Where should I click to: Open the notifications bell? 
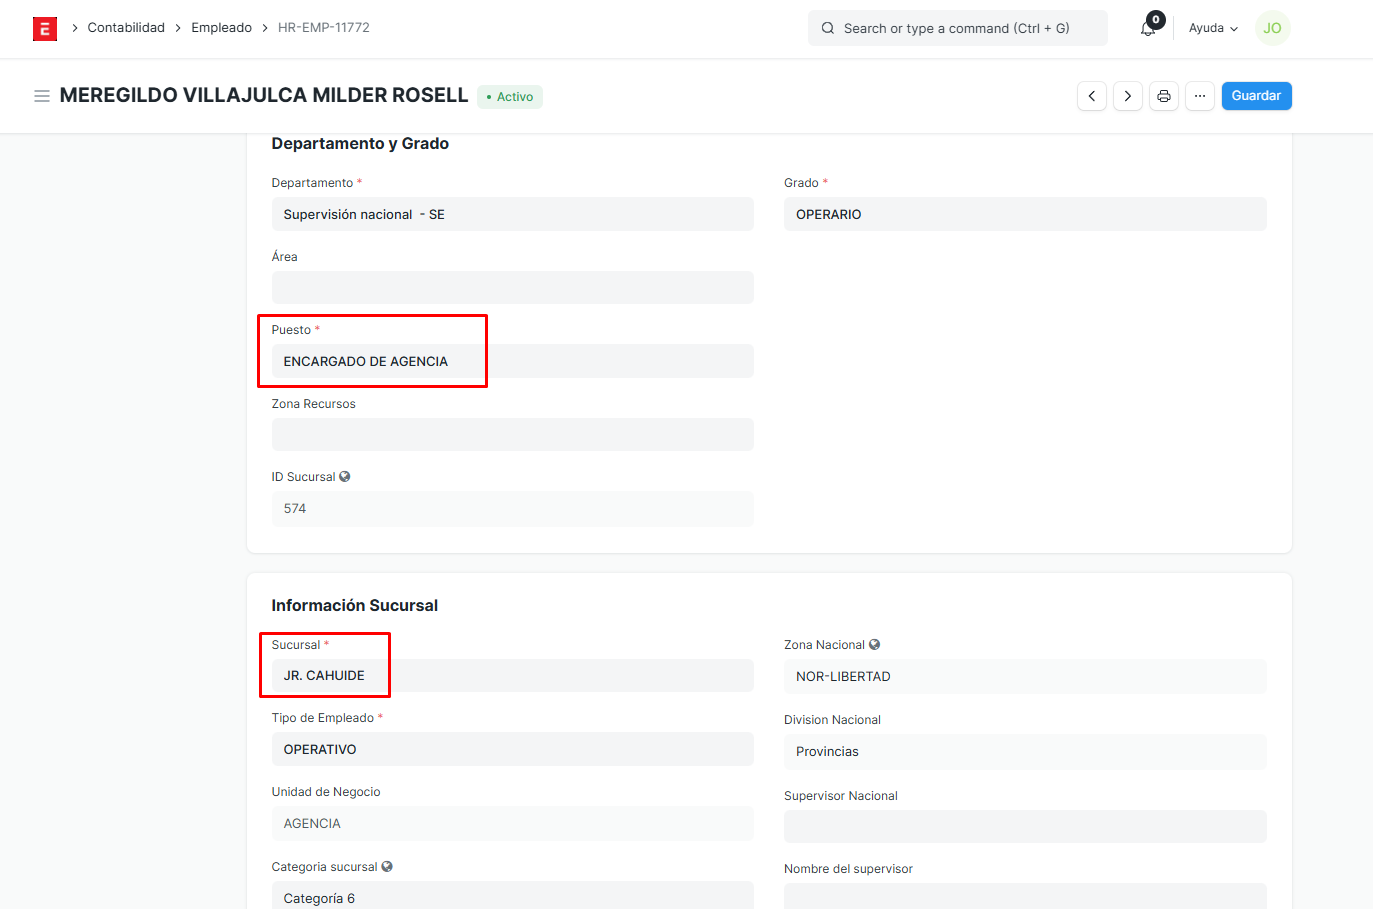coord(1148,28)
